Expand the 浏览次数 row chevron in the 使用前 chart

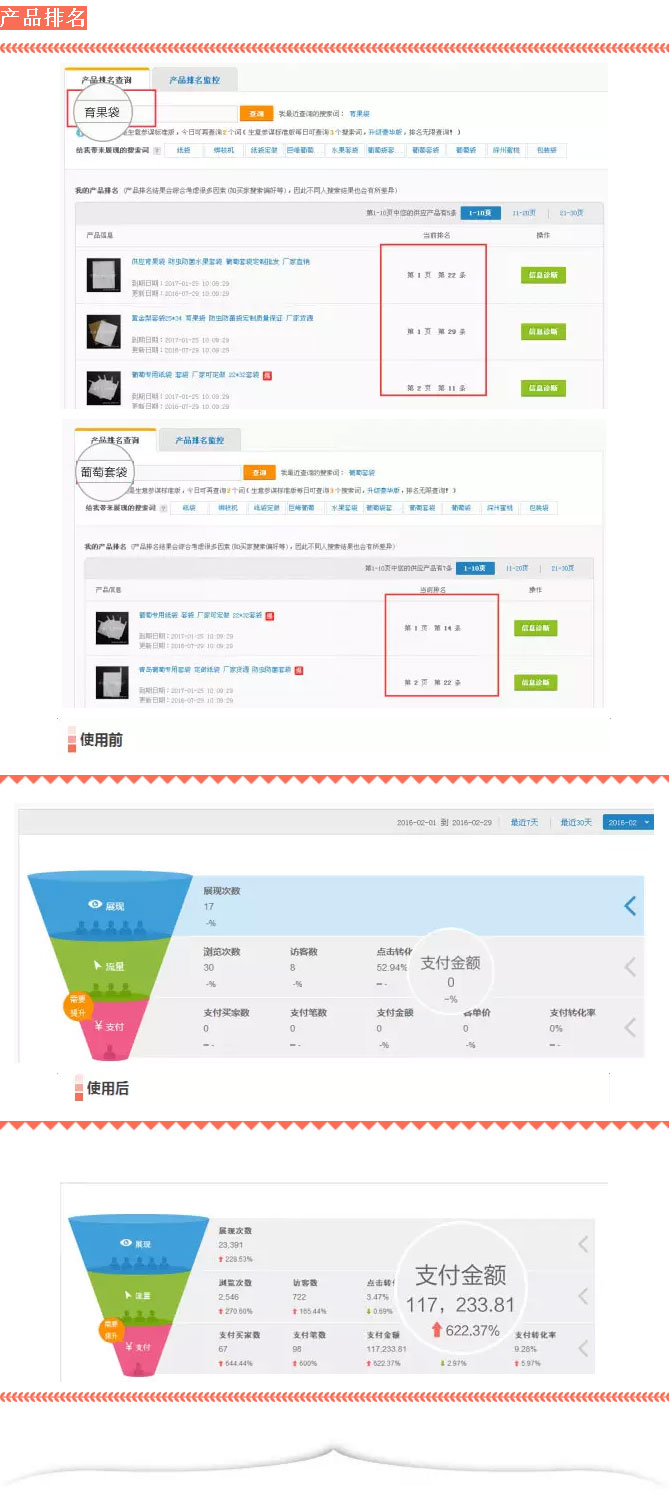pos(630,967)
